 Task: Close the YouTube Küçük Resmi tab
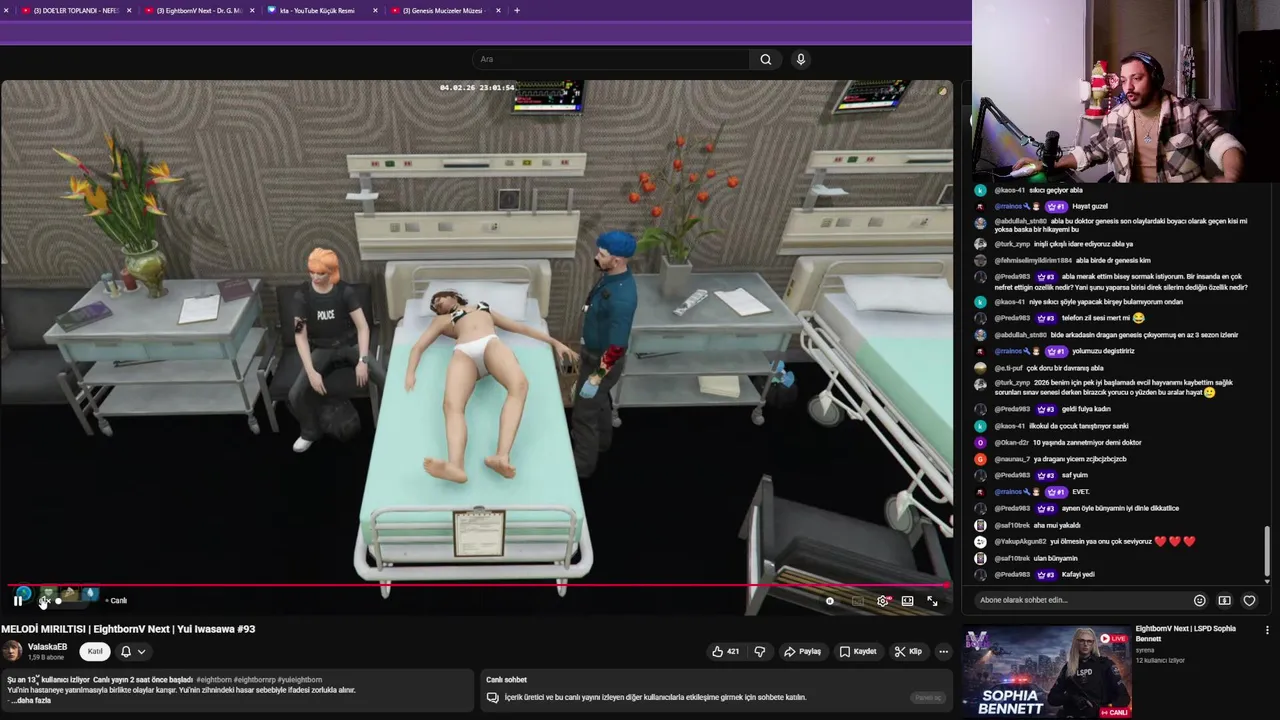375,10
